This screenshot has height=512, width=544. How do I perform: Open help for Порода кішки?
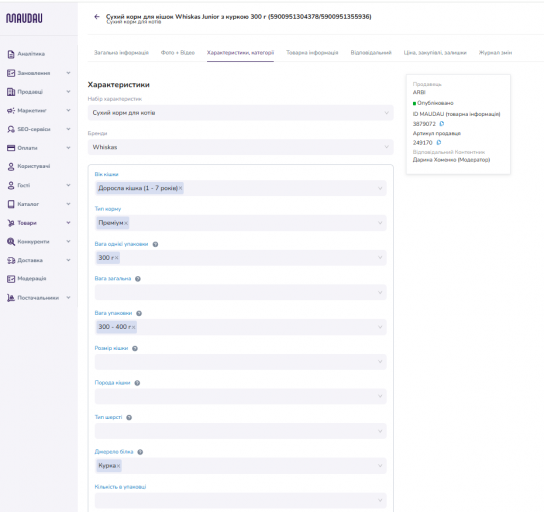pyautogui.click(x=137, y=383)
